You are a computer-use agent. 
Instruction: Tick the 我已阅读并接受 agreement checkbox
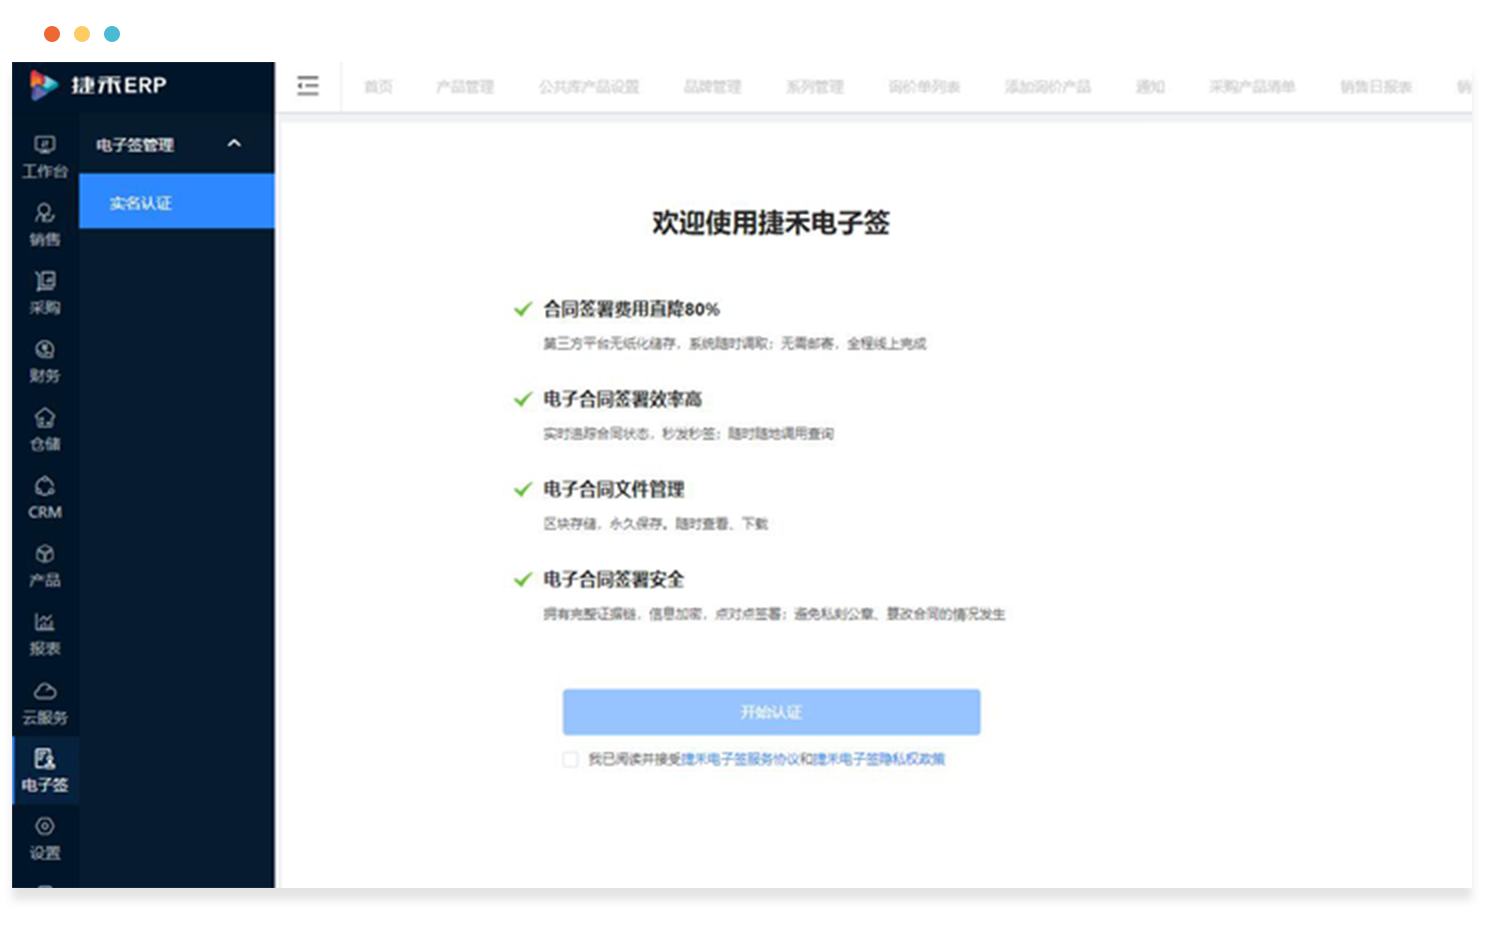click(x=570, y=760)
